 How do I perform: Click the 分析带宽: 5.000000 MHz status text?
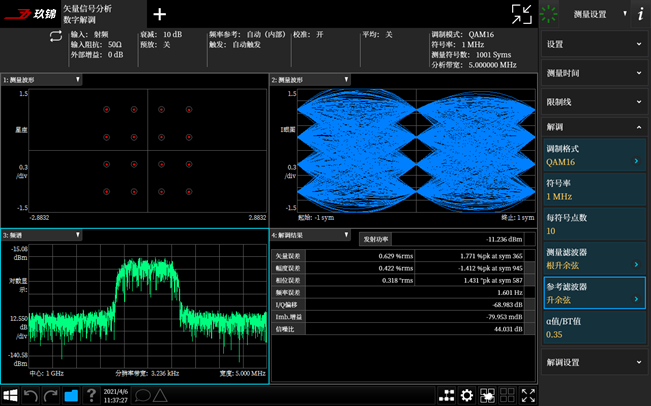click(474, 65)
